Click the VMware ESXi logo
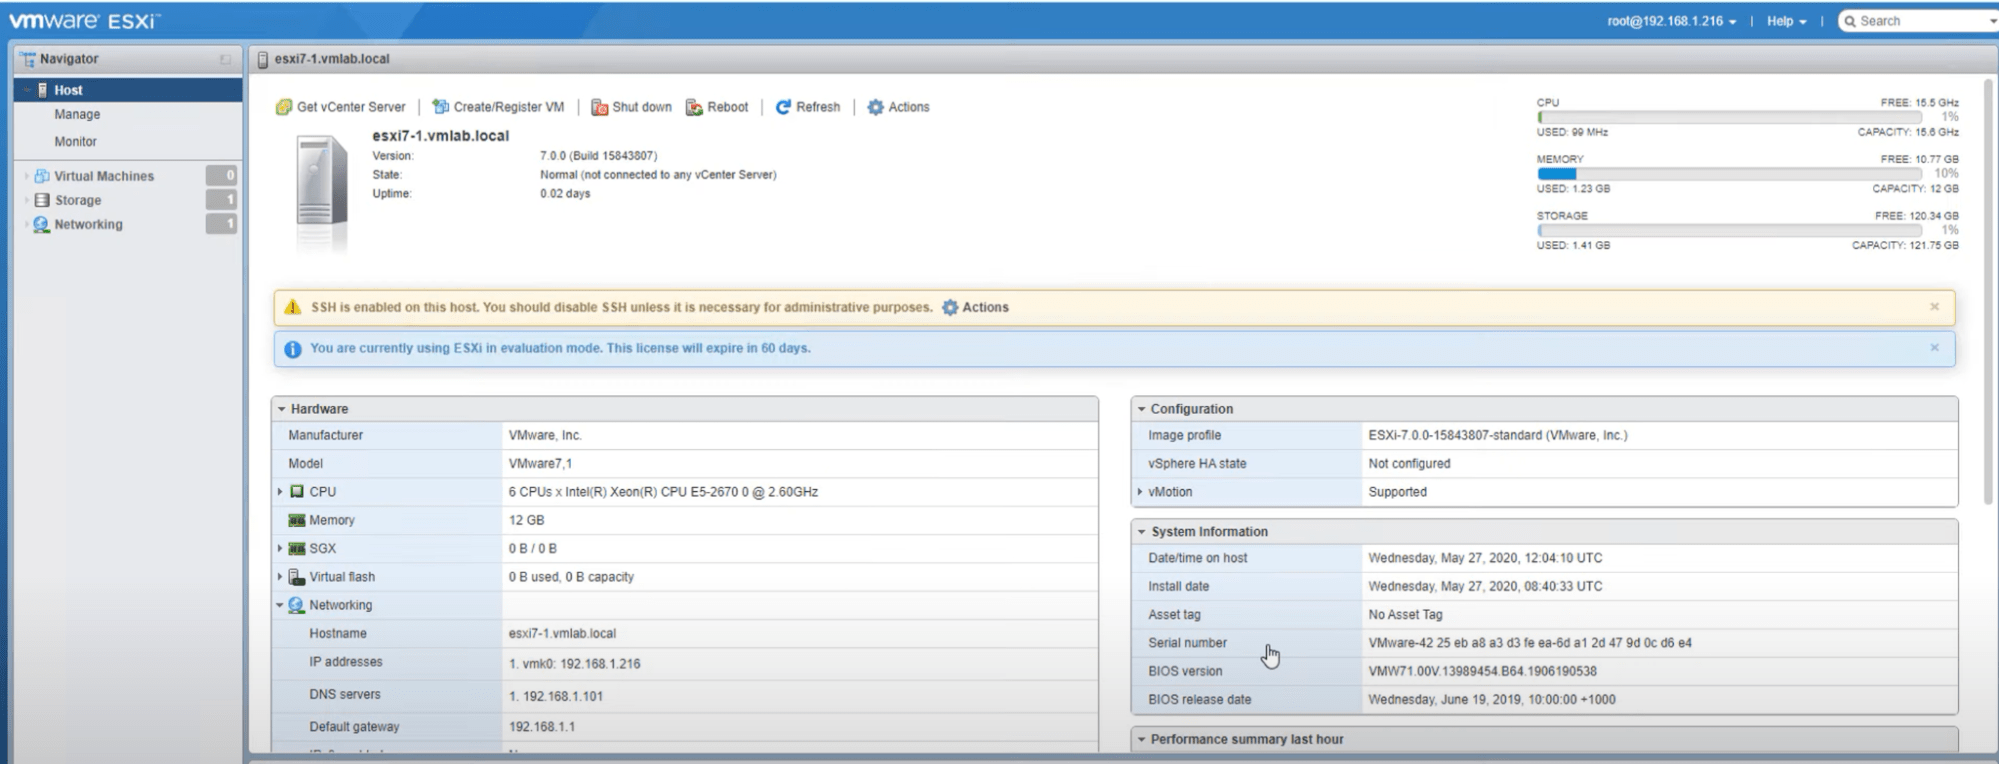 point(84,20)
